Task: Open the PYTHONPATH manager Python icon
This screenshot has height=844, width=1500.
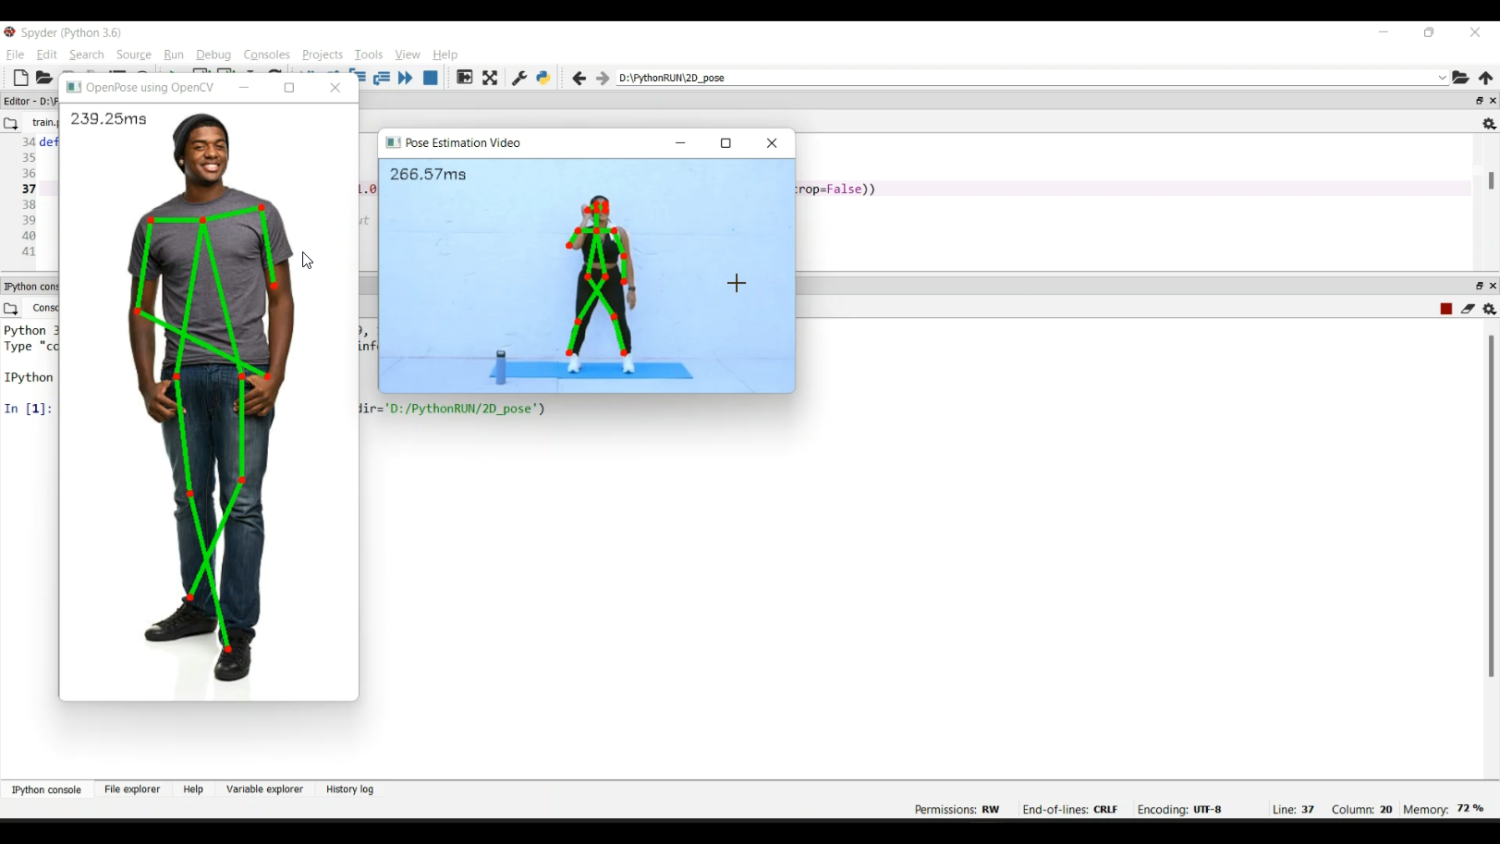Action: 543,78
